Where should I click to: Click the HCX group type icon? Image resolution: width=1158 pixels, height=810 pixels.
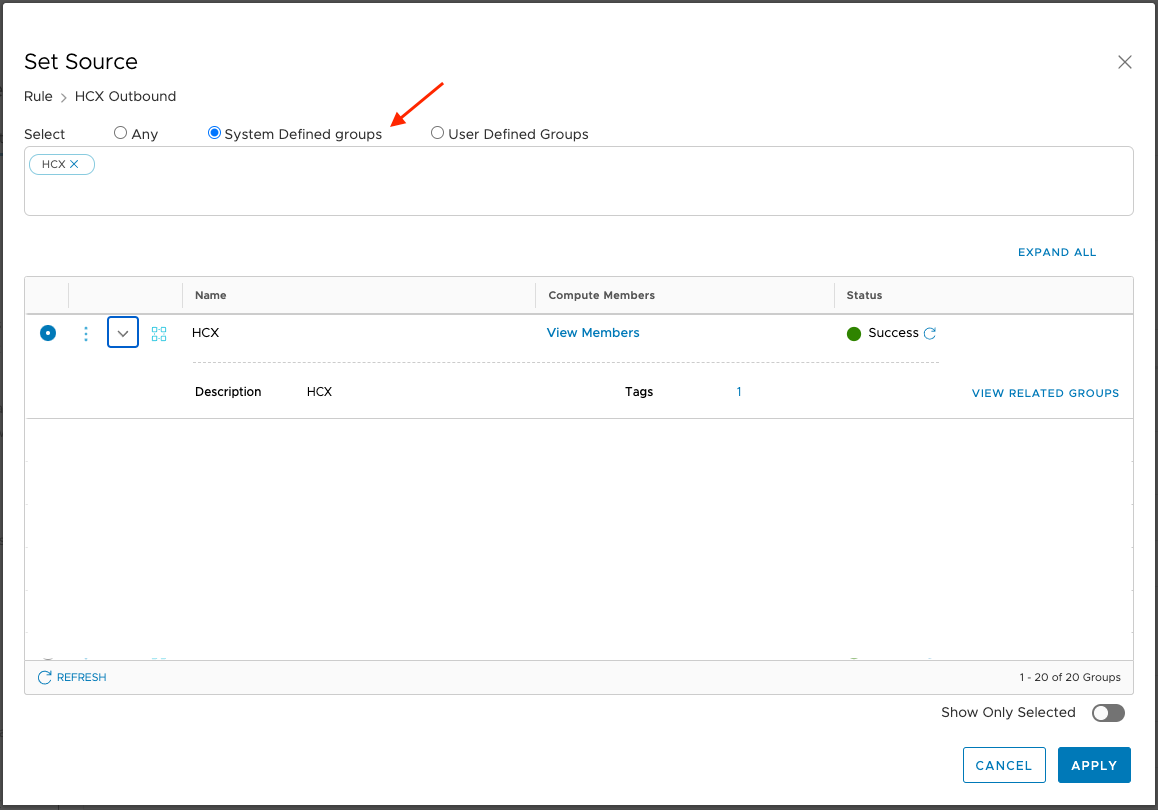click(x=159, y=334)
